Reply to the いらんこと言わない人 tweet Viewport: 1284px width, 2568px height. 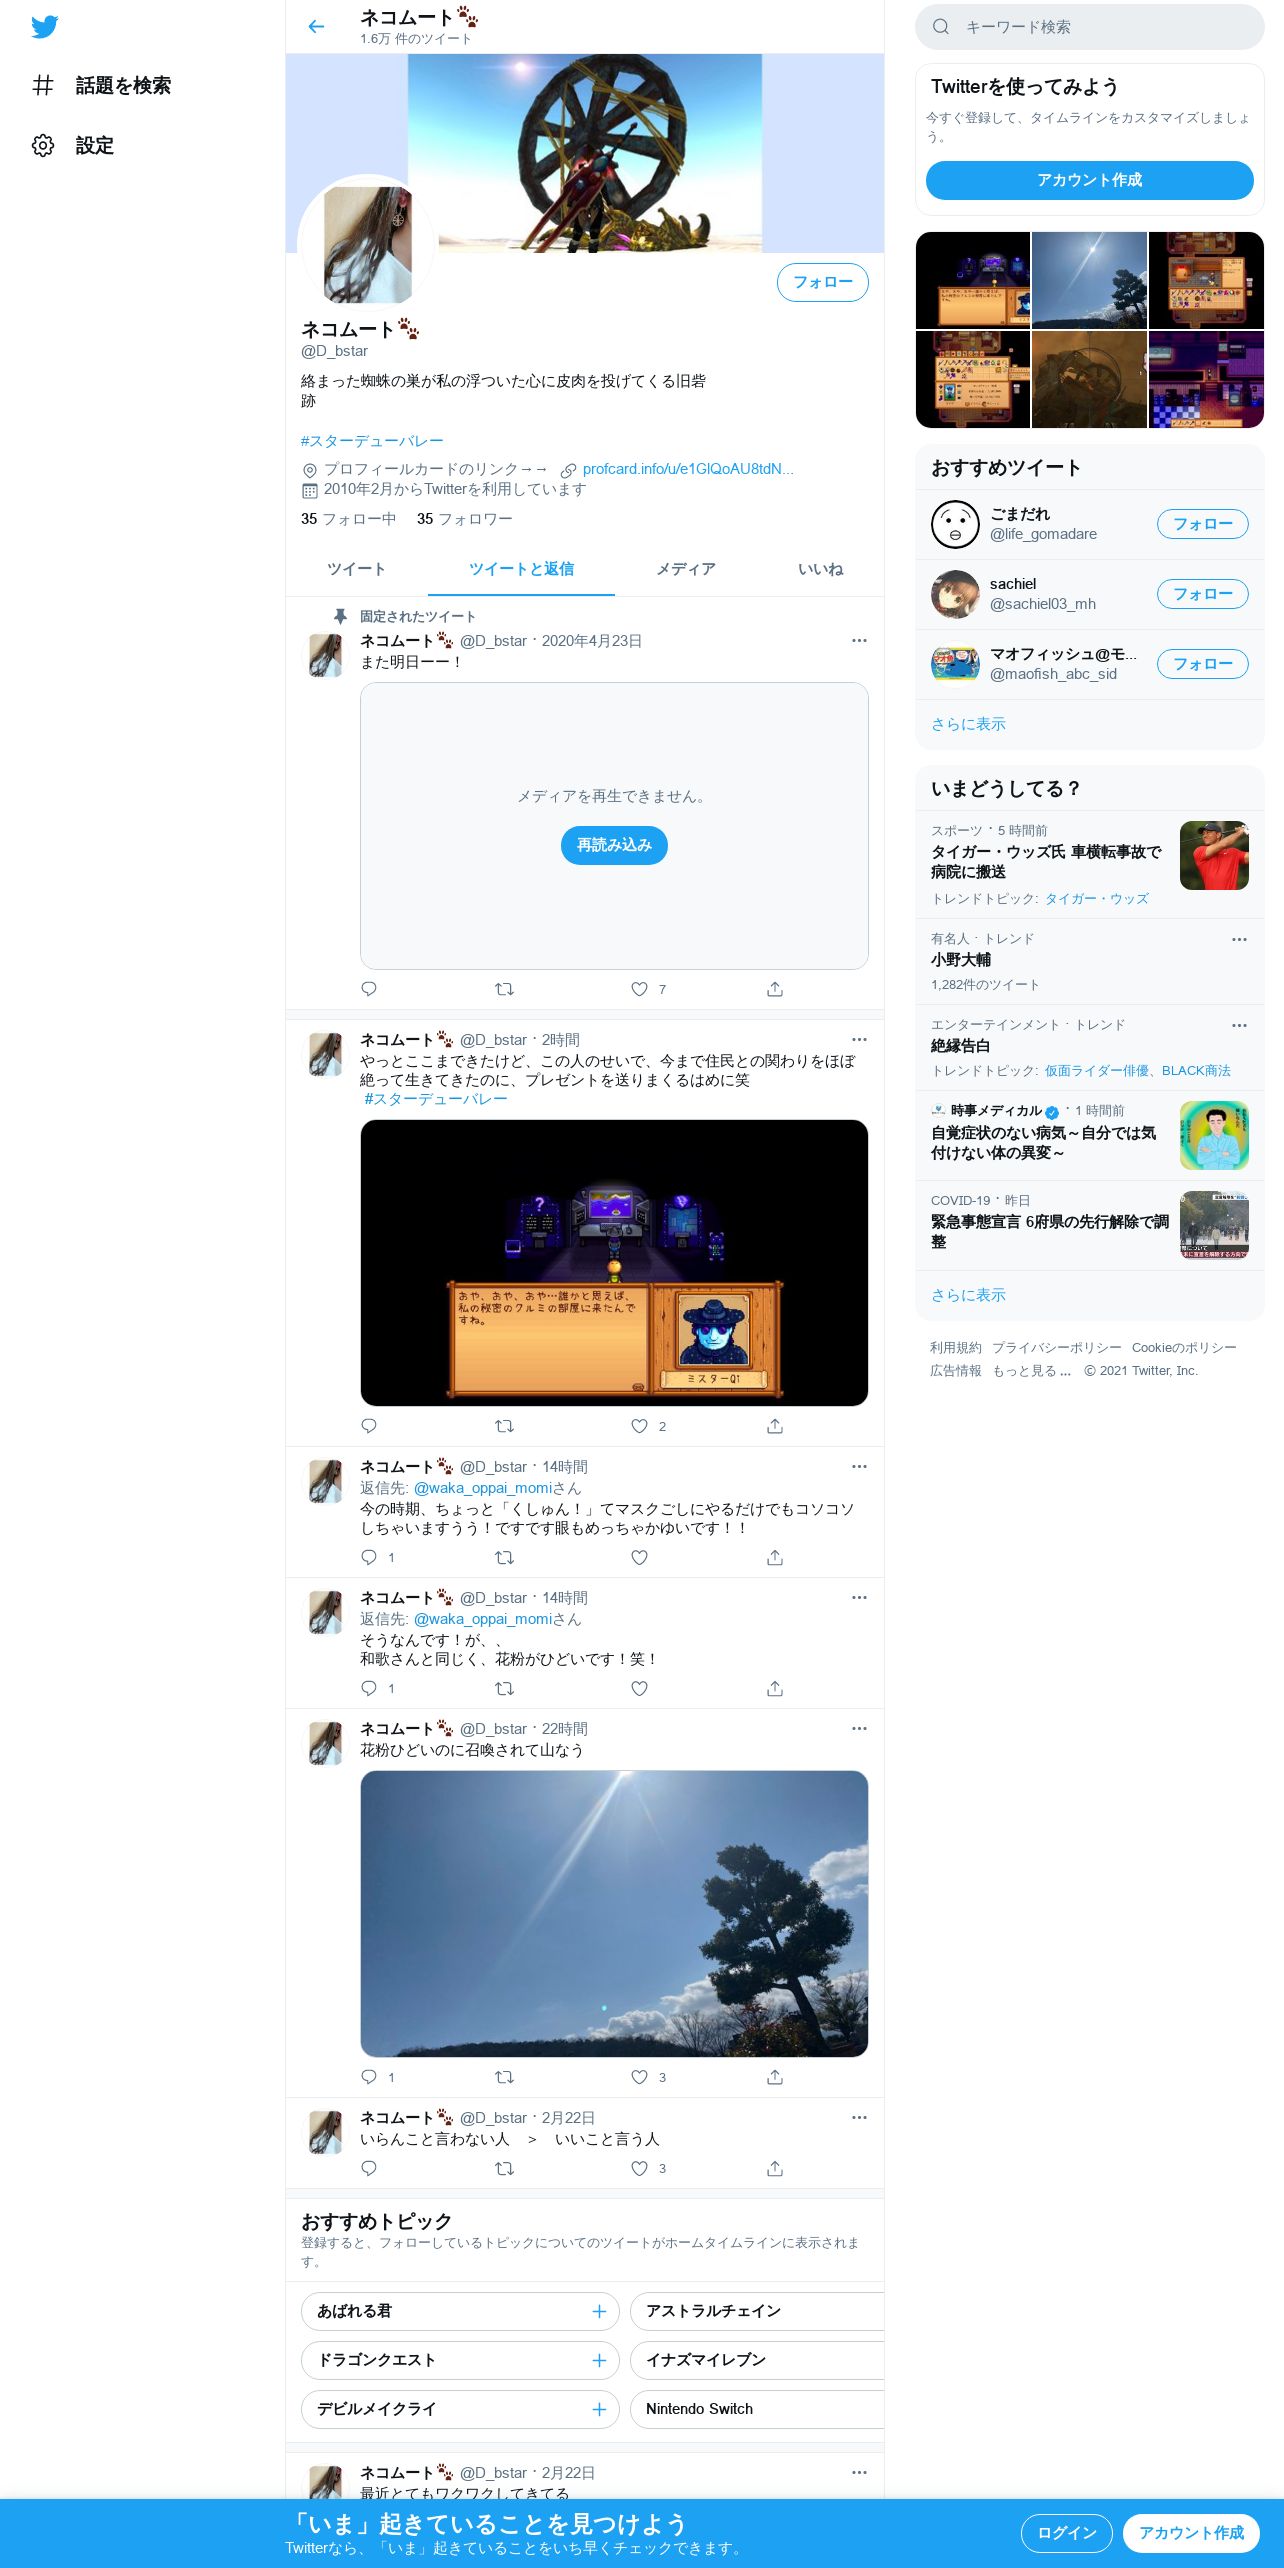369,2168
